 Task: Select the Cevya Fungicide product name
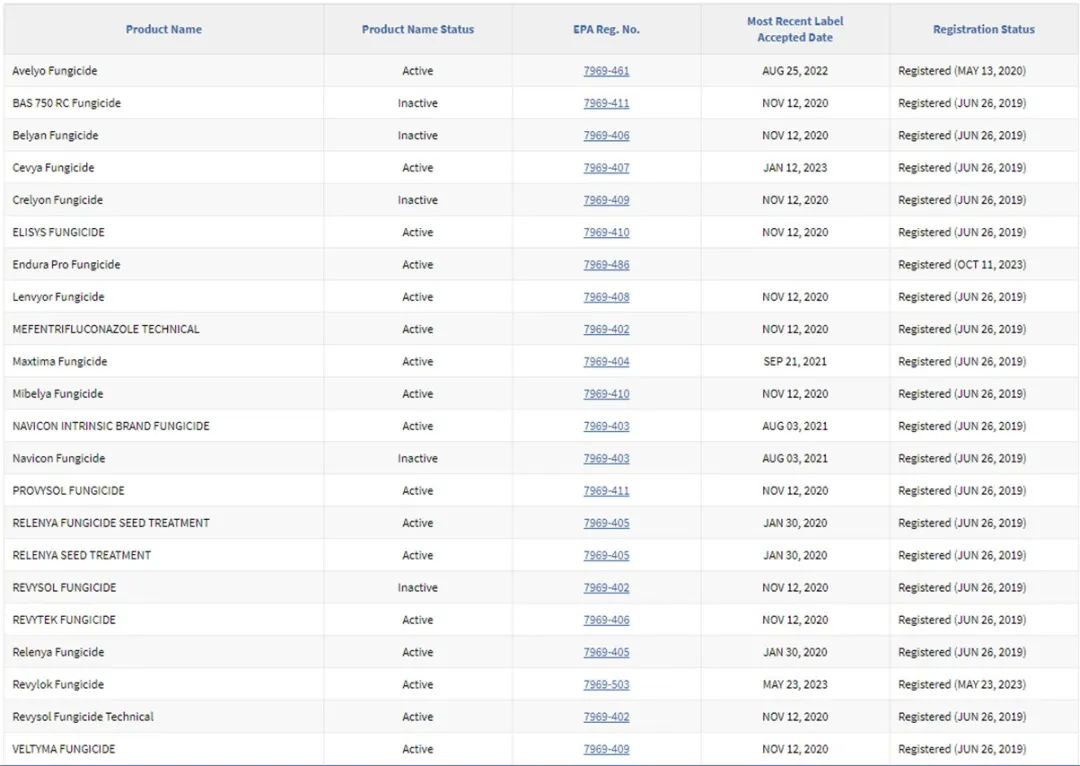[x=53, y=168]
